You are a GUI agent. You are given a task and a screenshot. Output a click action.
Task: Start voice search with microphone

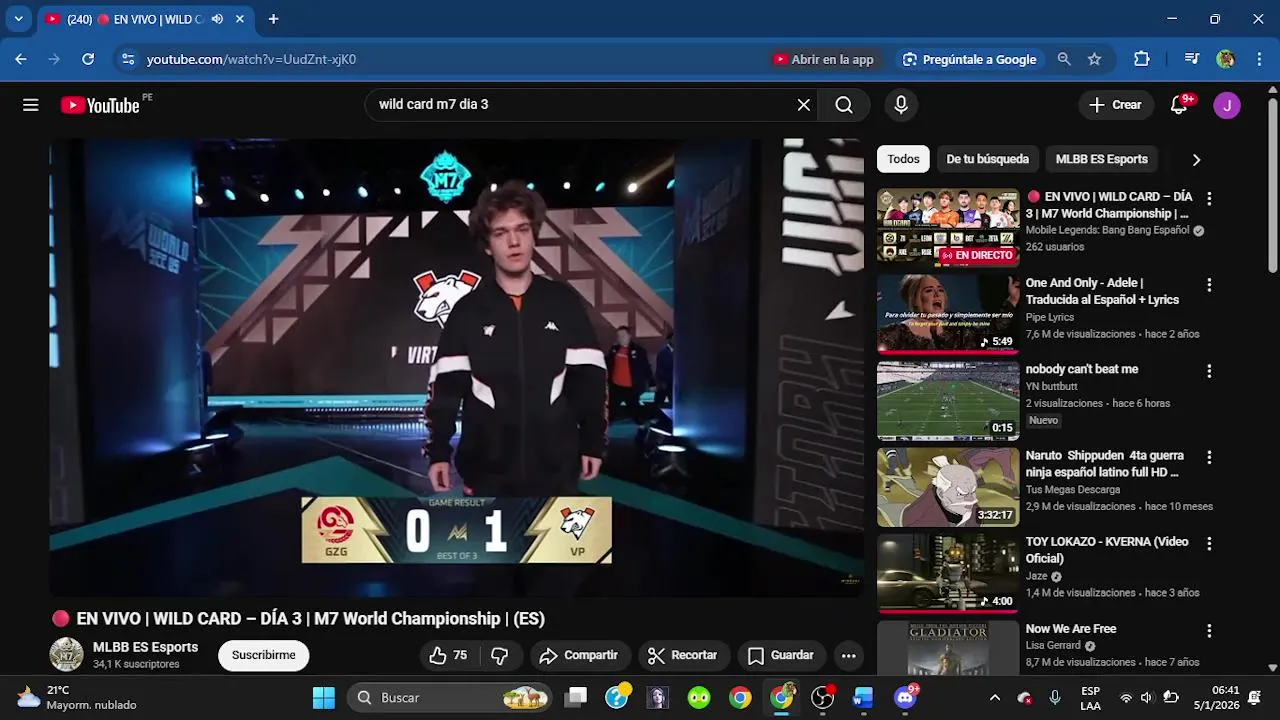click(901, 105)
